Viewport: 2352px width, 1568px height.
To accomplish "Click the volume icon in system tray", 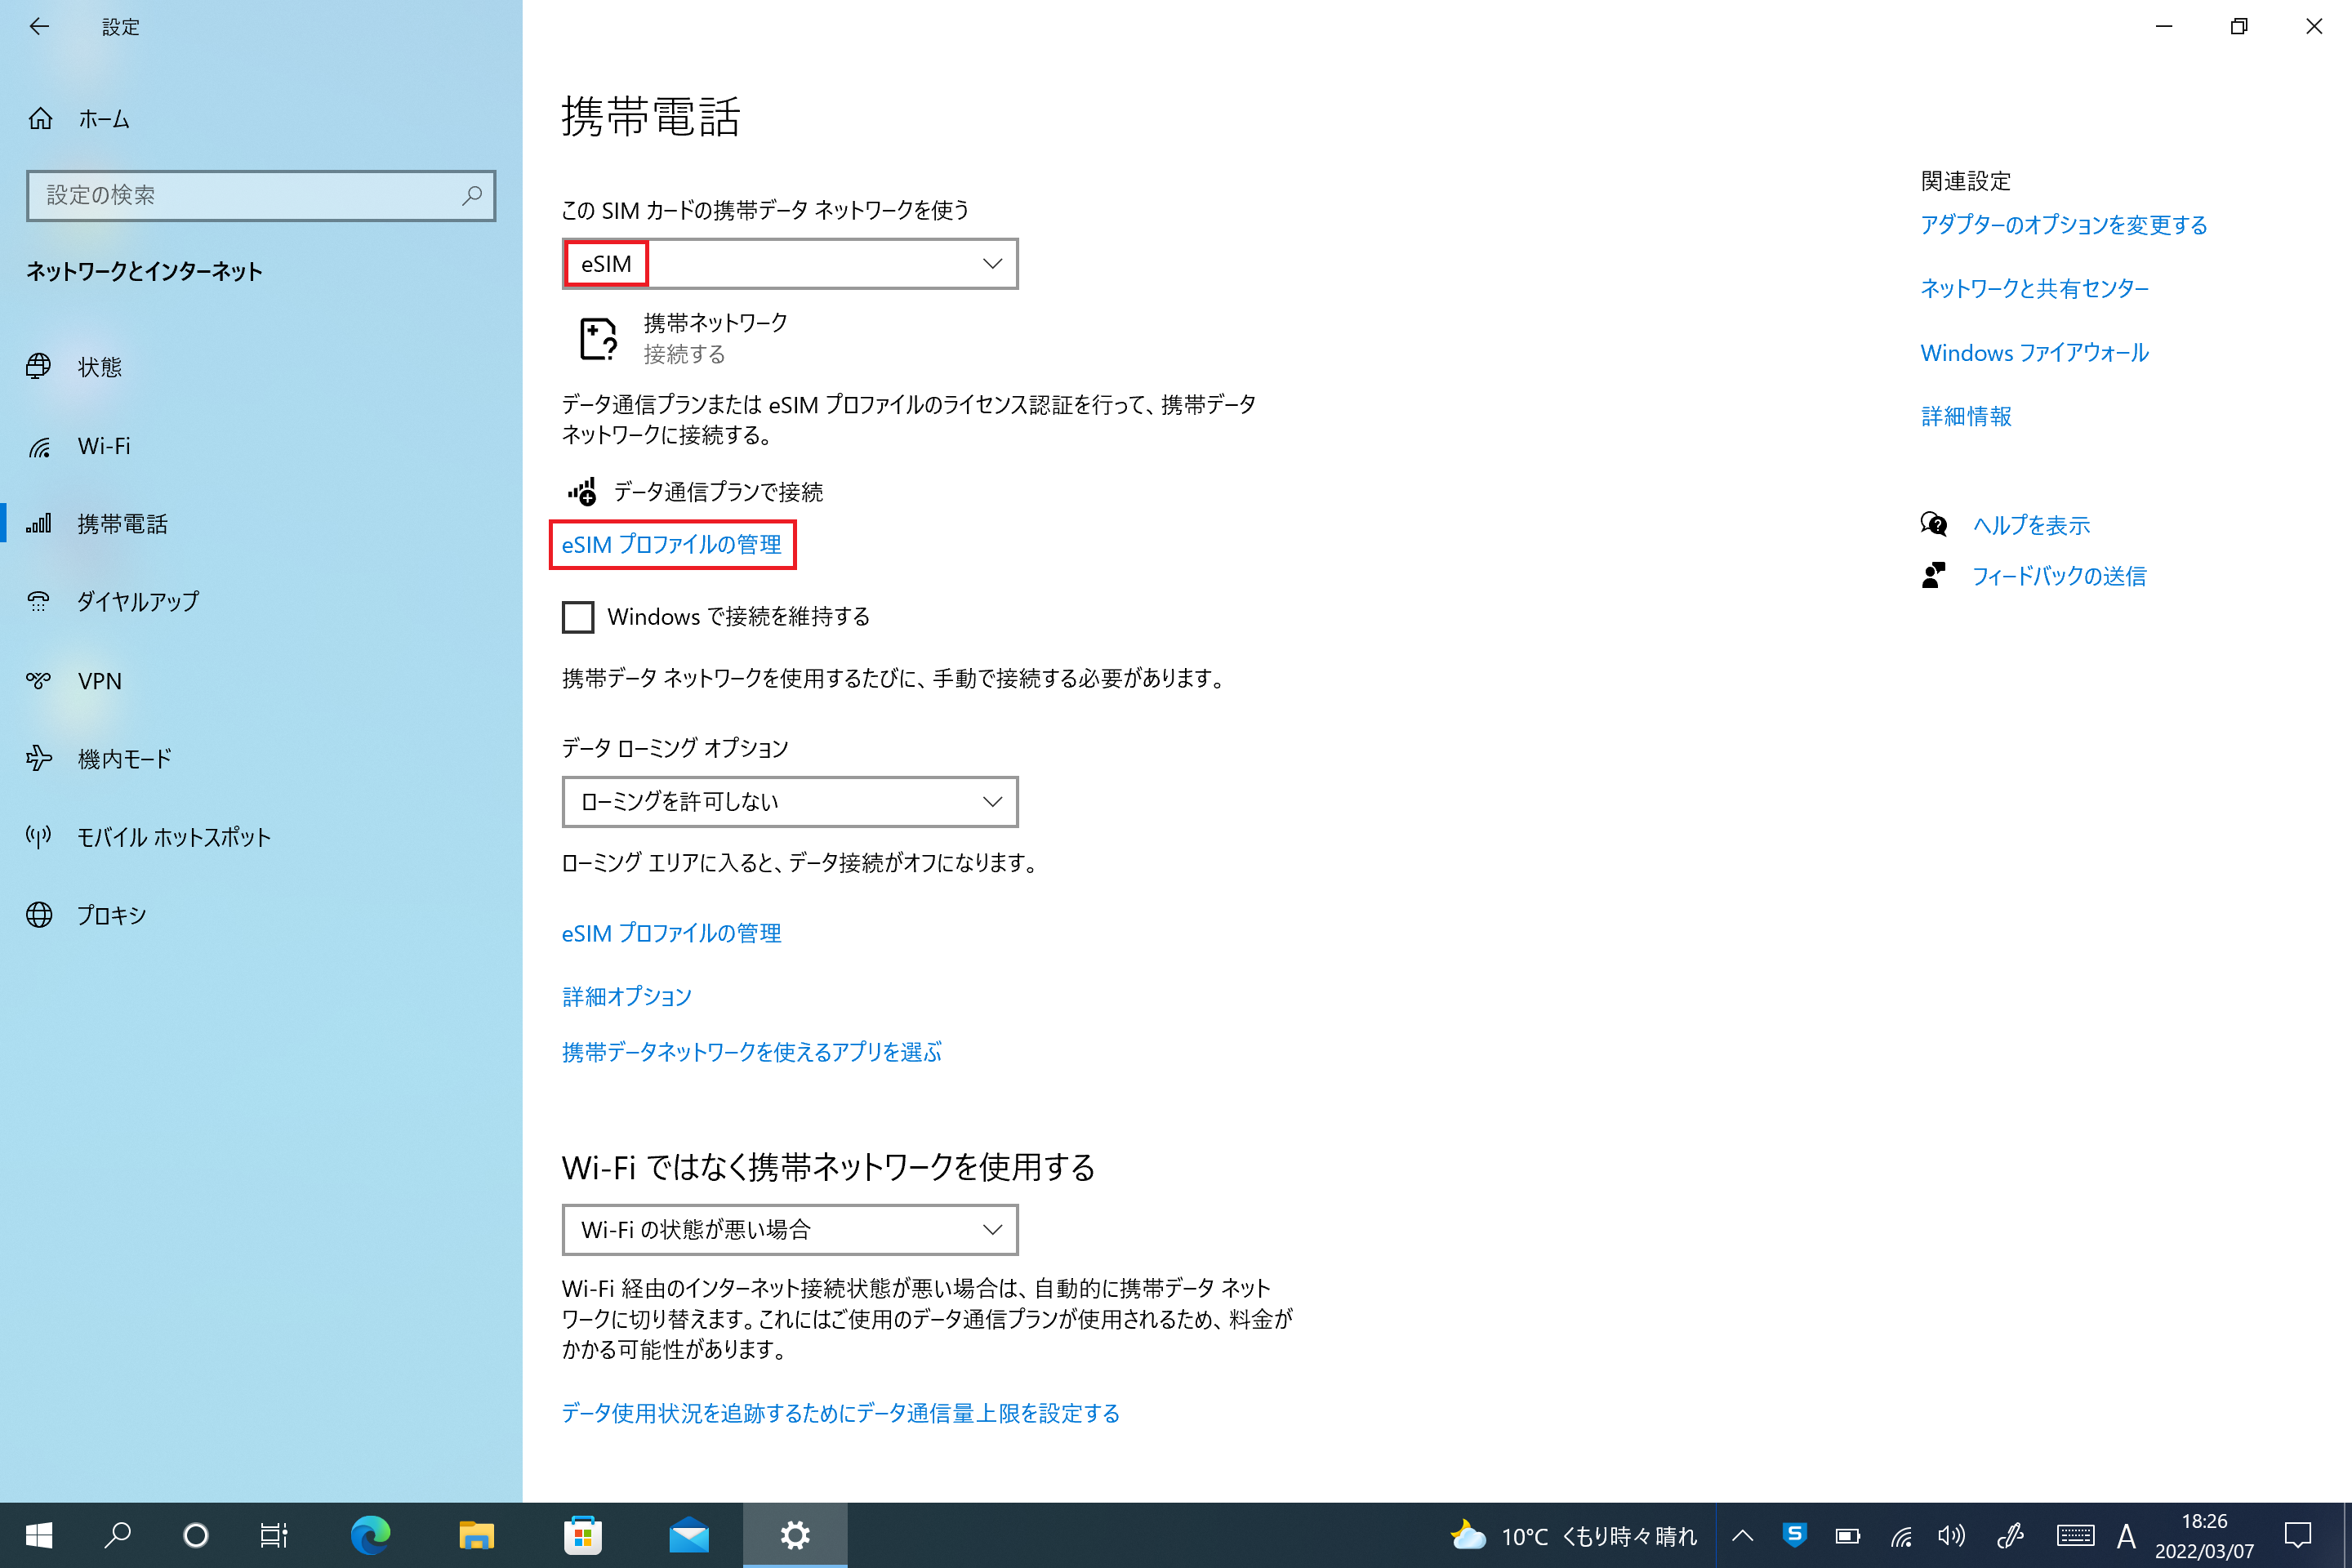I will click(x=1951, y=1535).
